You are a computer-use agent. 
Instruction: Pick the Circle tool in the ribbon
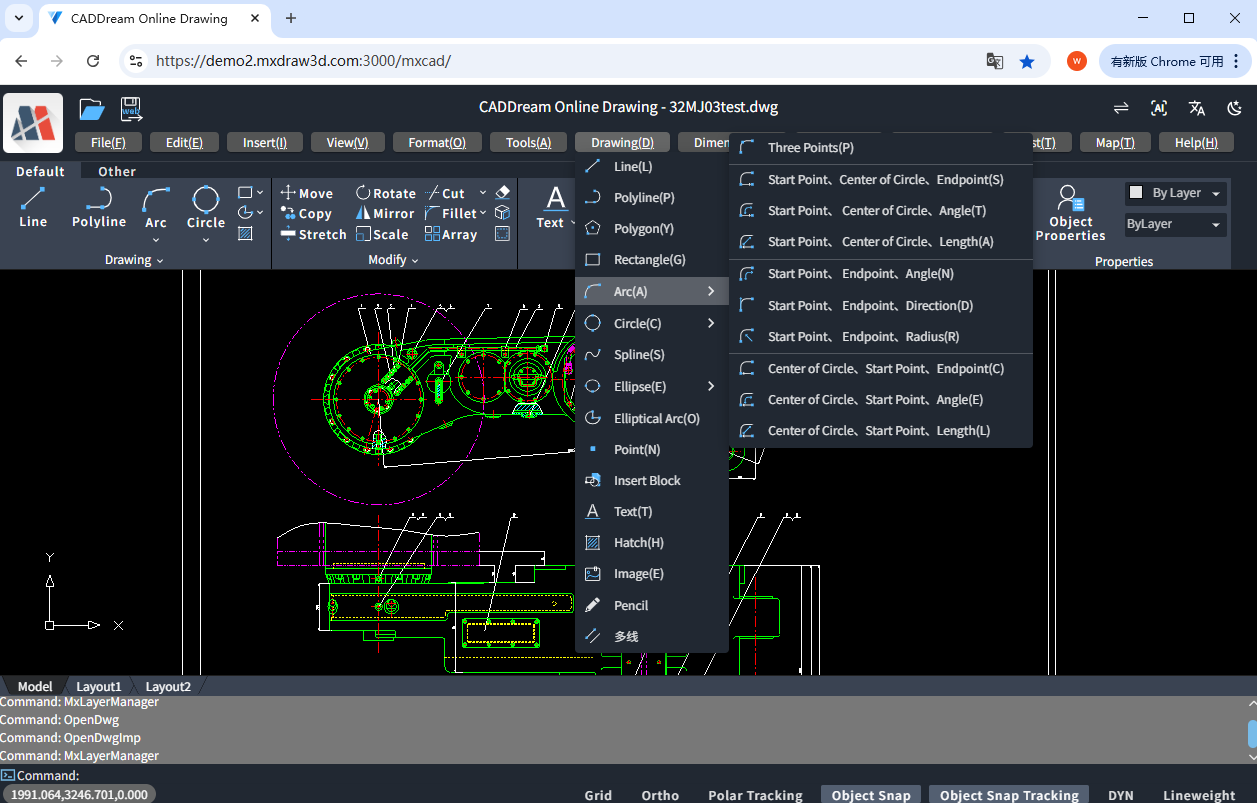click(x=206, y=205)
